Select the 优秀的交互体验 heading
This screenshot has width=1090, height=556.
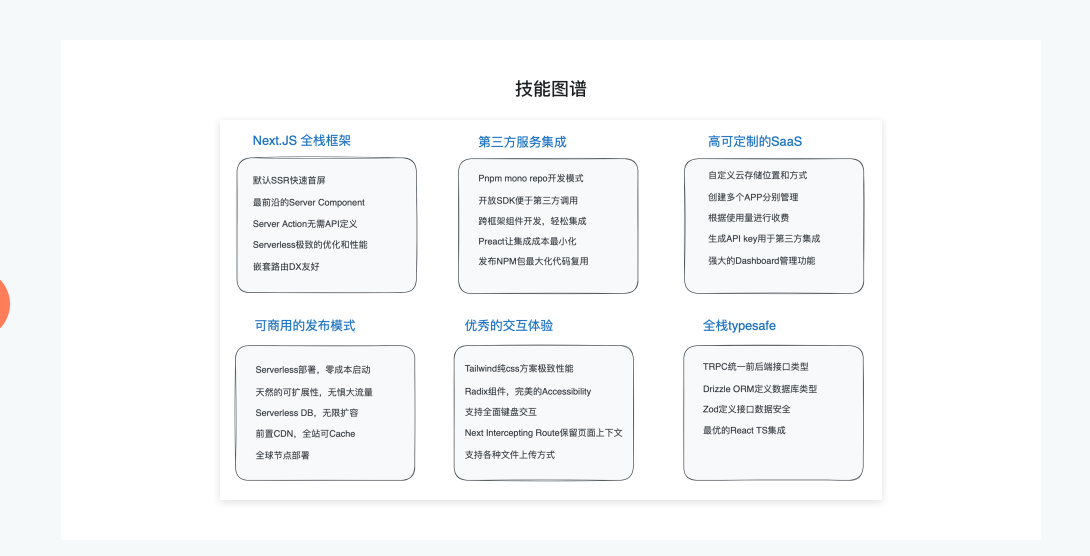[509, 326]
